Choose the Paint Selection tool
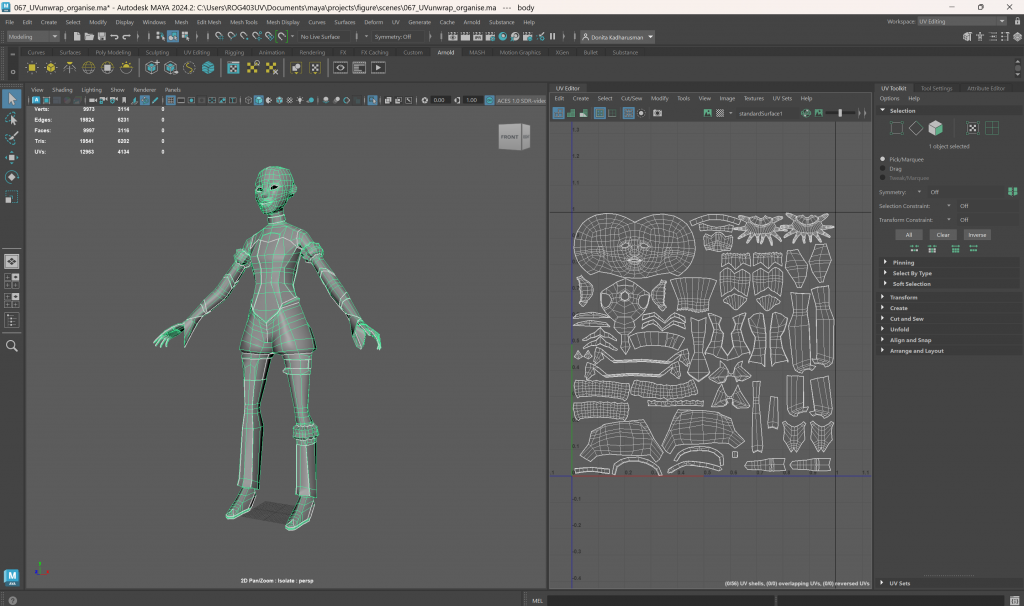Viewport: 1024px width, 606px height. tap(11, 138)
